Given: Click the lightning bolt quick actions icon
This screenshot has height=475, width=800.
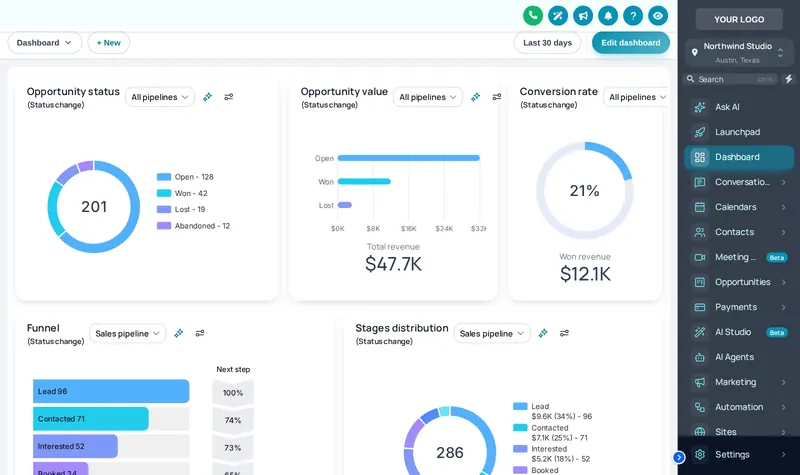Looking at the screenshot, I should coord(788,79).
